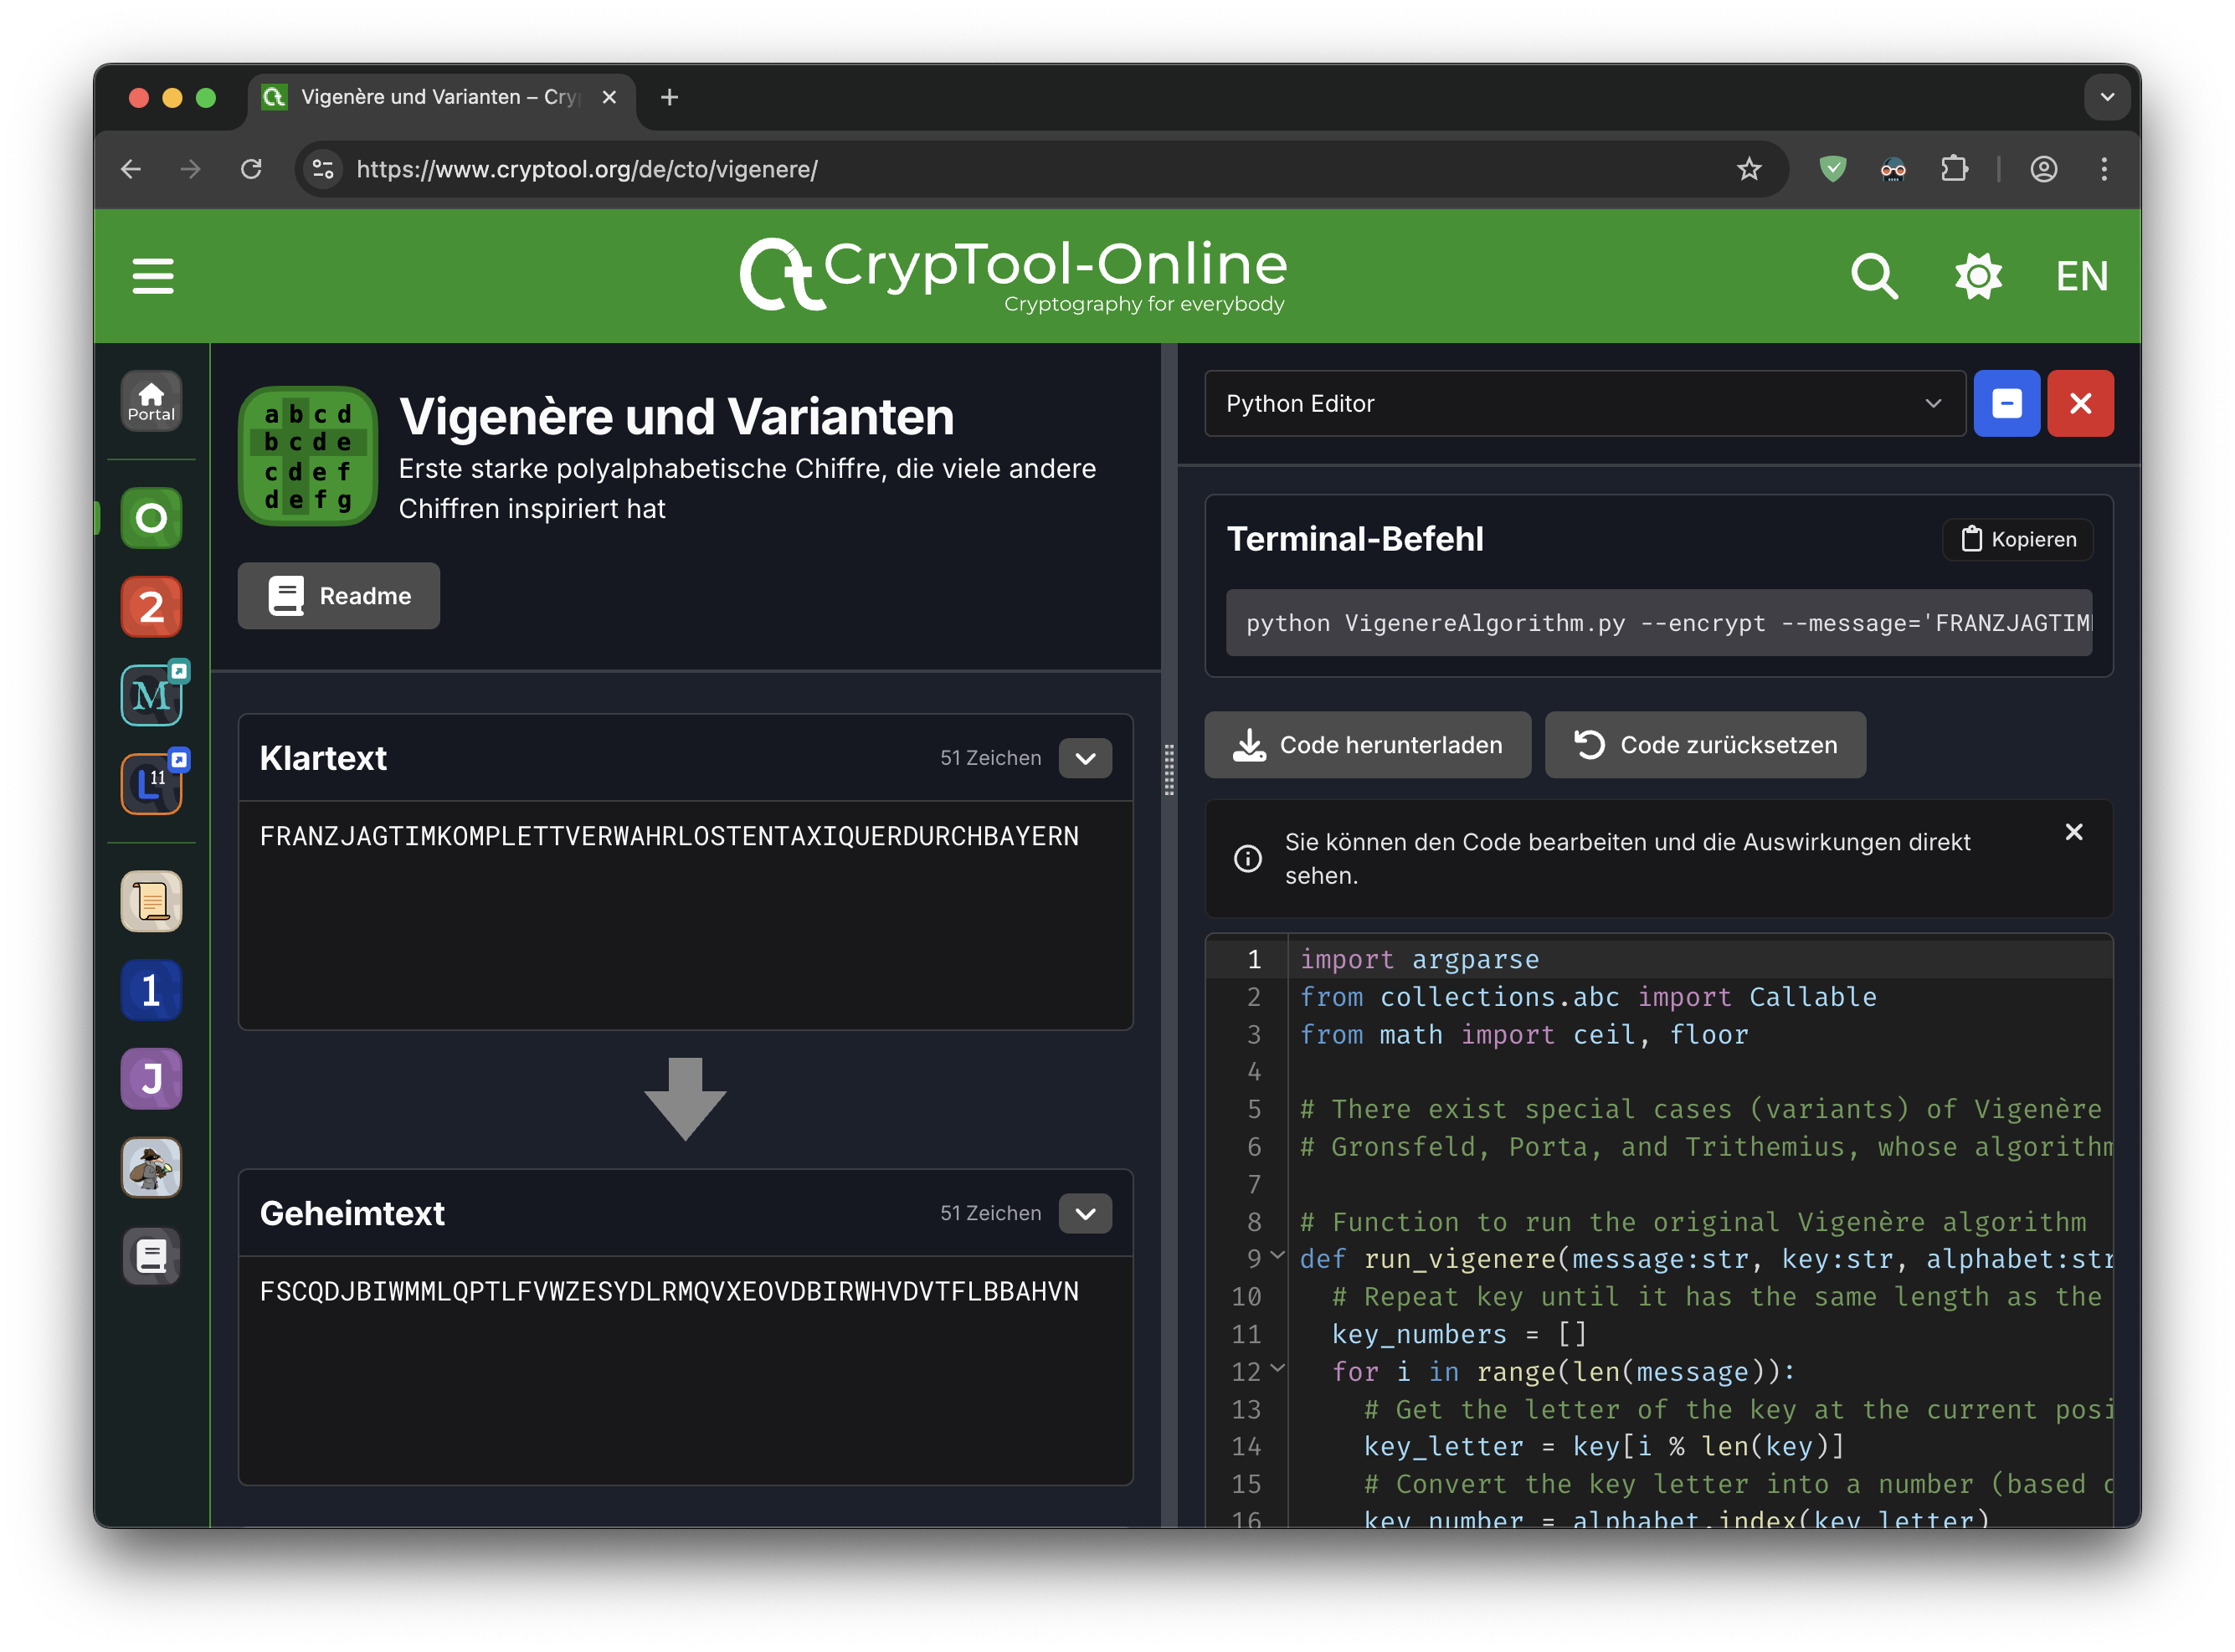Click the CrypTool search magnifier icon
The image size is (2235, 1652).
pyautogui.click(x=1873, y=276)
